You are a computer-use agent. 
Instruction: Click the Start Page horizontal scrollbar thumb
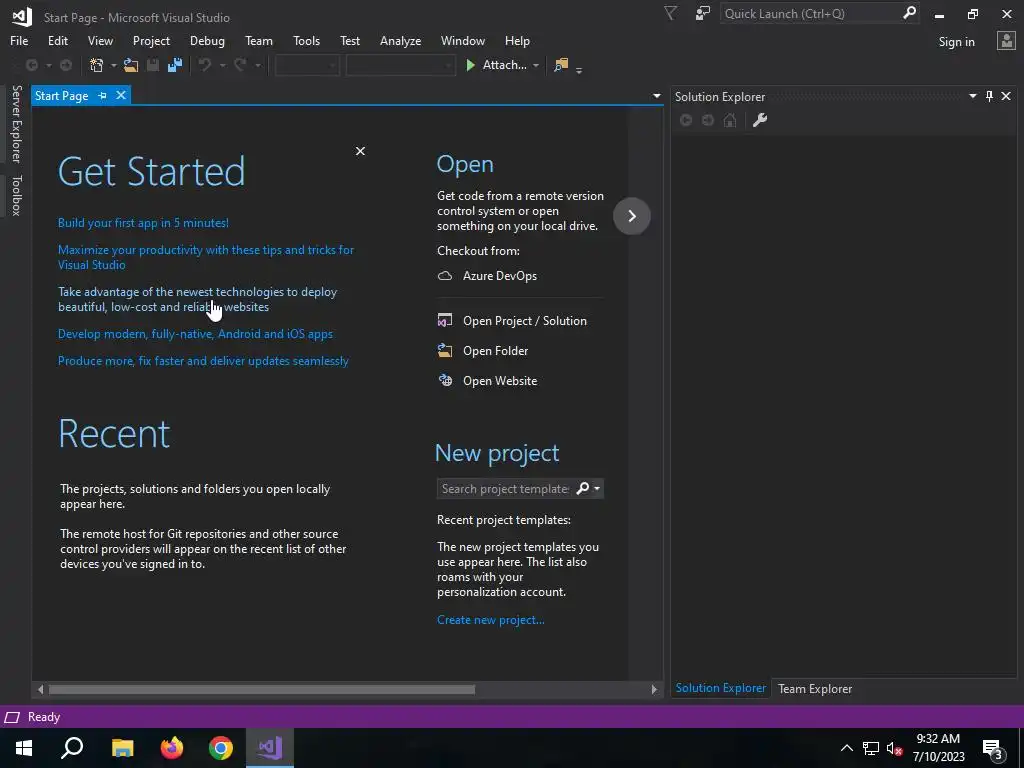click(x=262, y=689)
